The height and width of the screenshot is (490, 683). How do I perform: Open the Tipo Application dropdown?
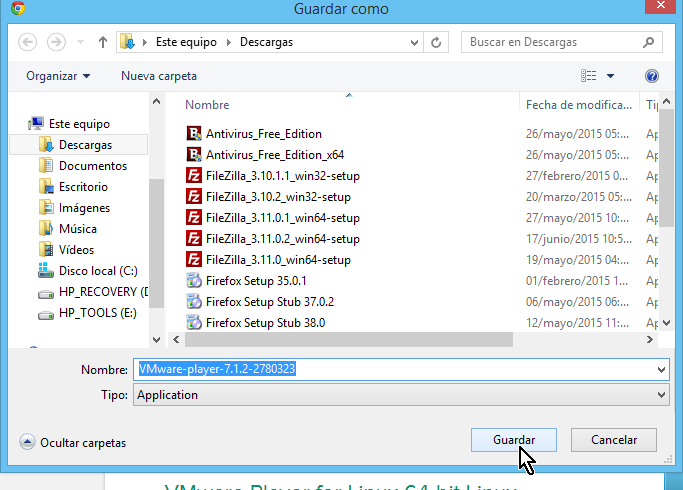pyautogui.click(x=401, y=395)
